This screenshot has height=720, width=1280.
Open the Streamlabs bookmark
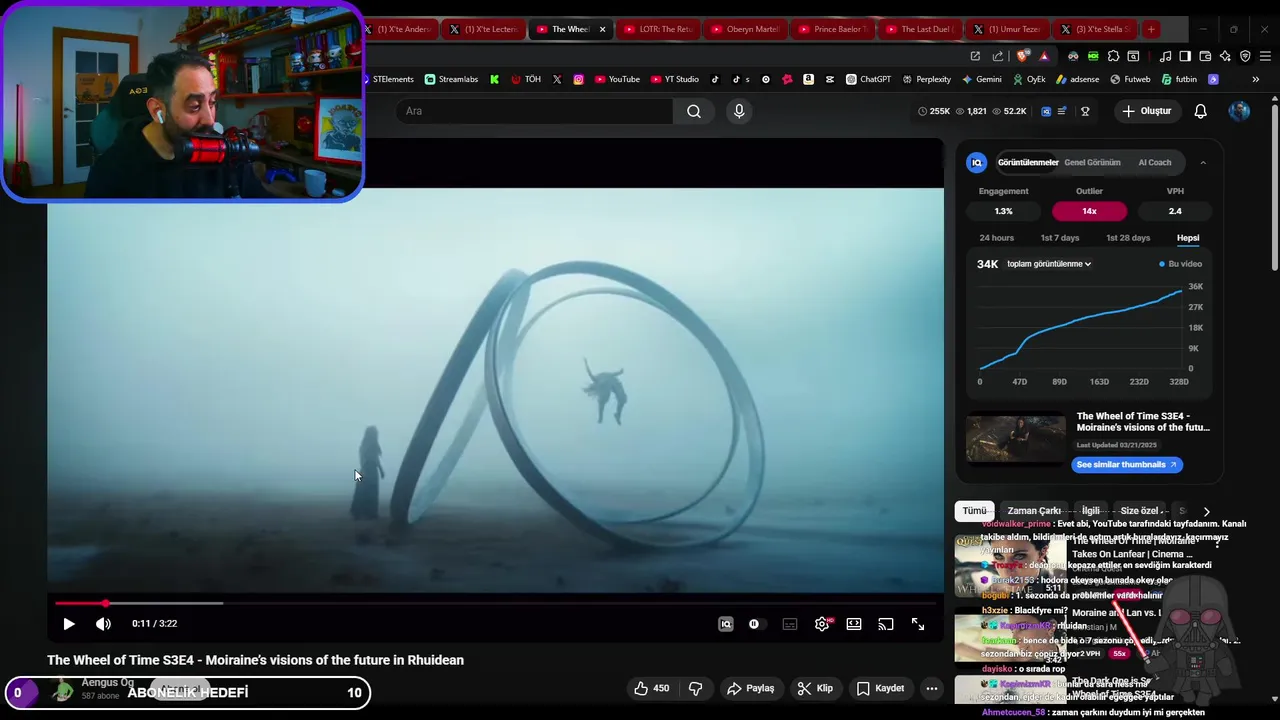452,79
